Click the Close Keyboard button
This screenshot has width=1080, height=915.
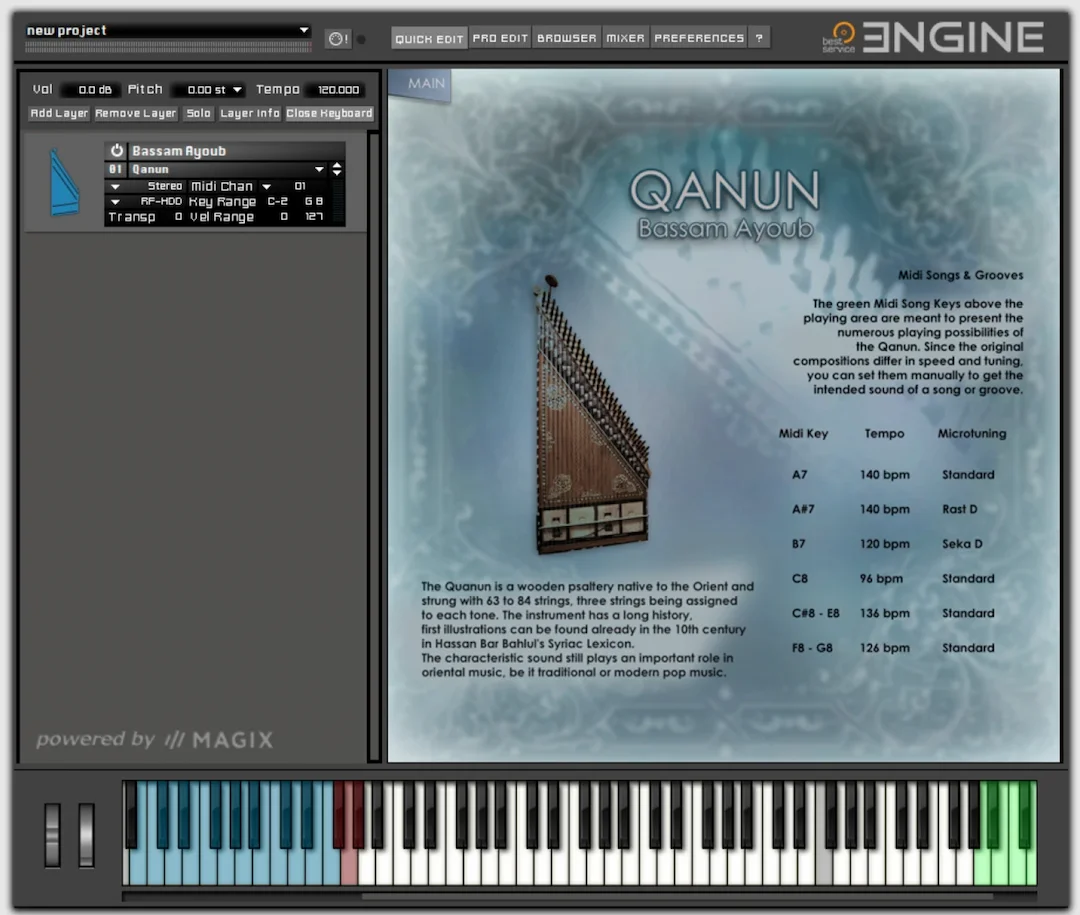pos(329,113)
